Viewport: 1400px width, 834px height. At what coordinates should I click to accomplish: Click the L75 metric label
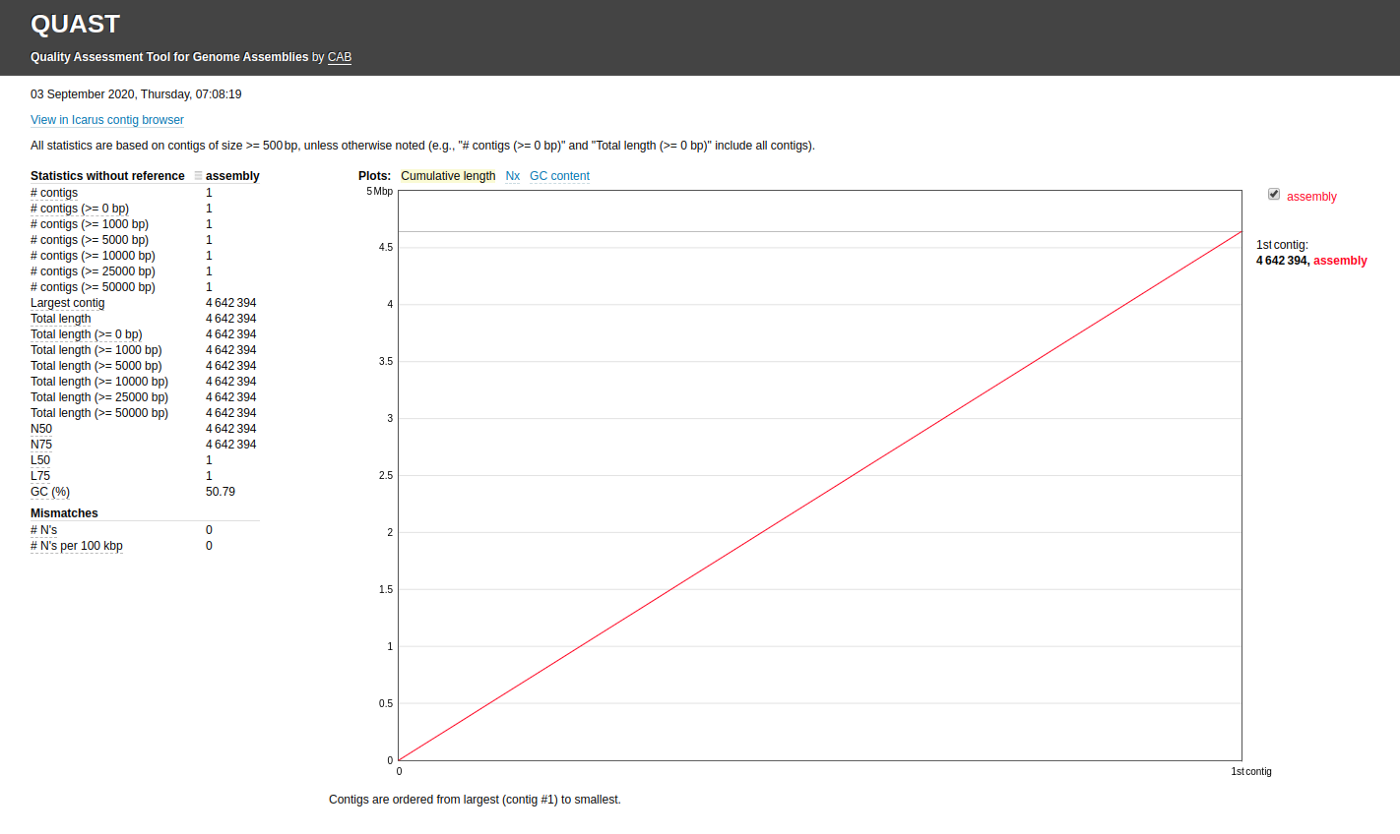40,476
